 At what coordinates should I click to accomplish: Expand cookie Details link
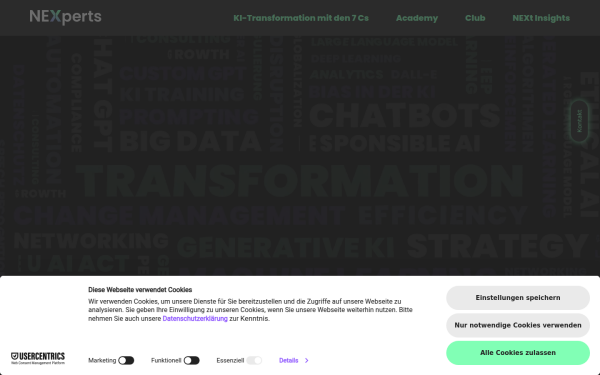point(289,360)
